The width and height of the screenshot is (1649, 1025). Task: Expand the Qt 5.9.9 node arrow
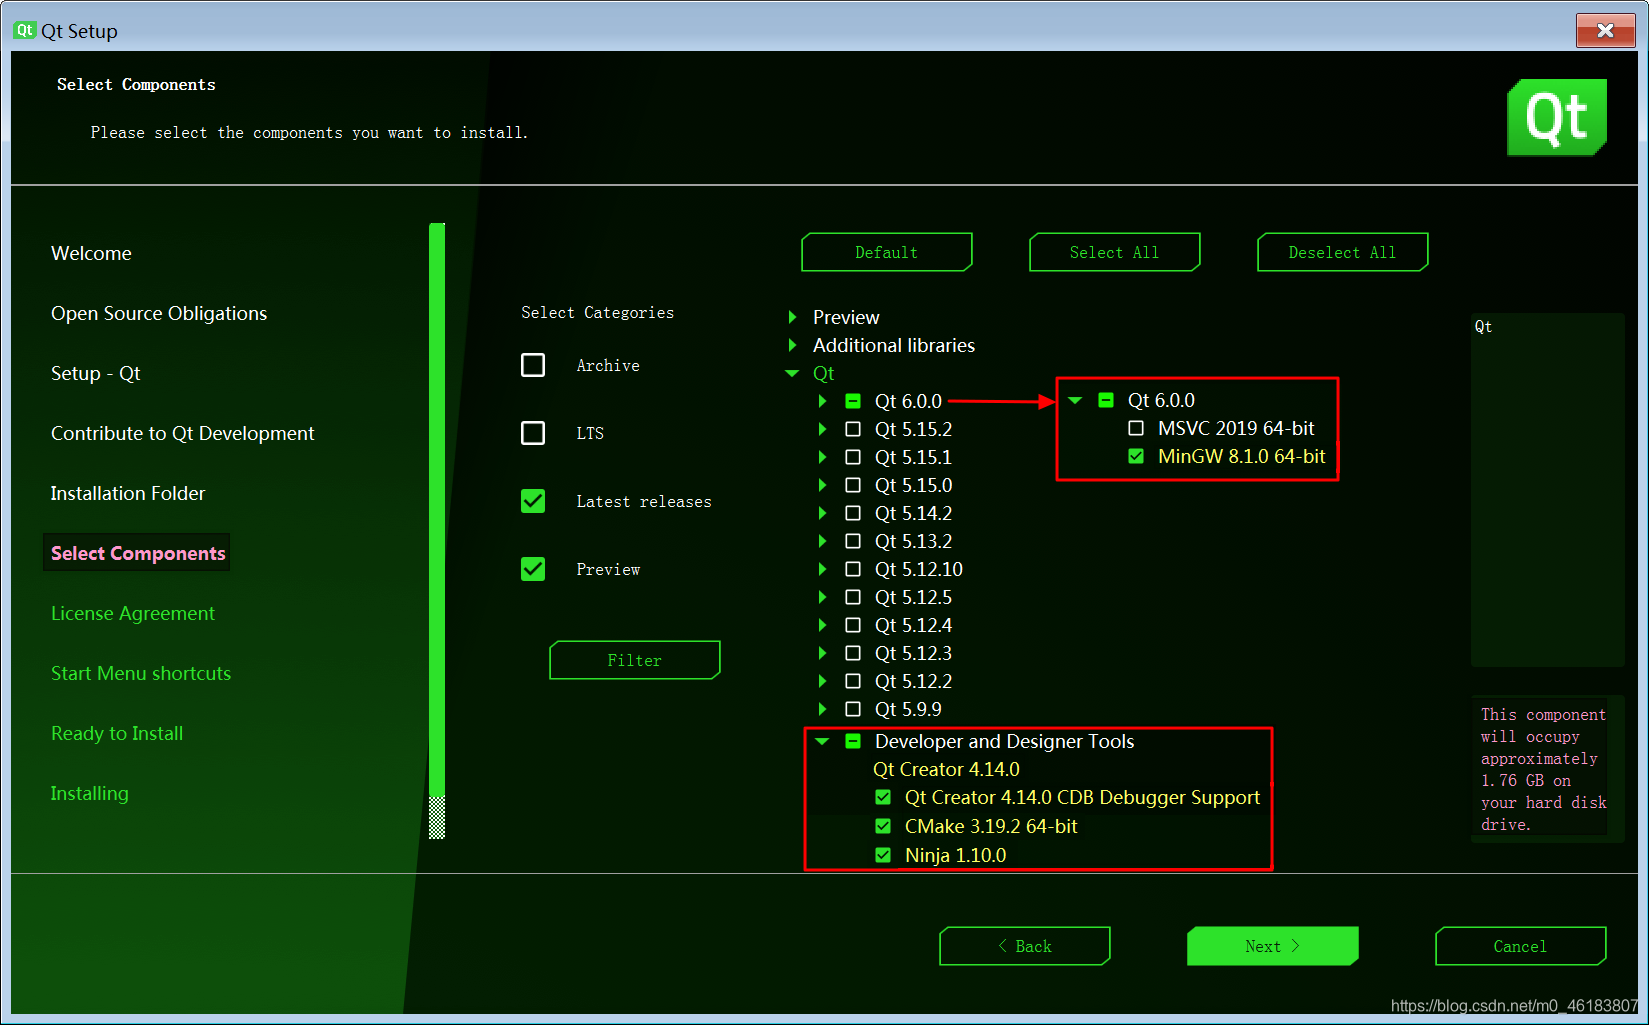click(822, 709)
